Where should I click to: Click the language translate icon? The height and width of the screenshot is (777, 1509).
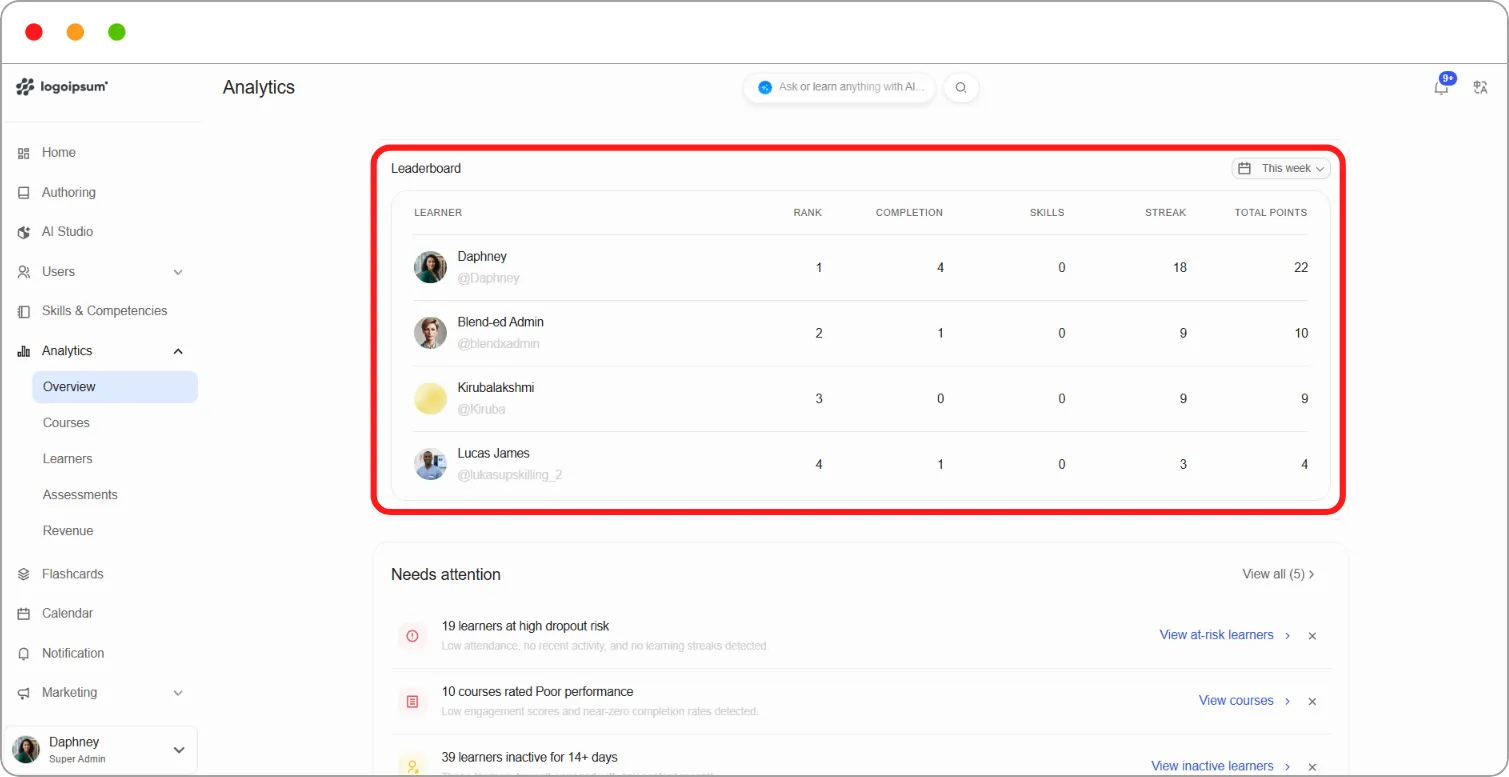click(x=1481, y=87)
